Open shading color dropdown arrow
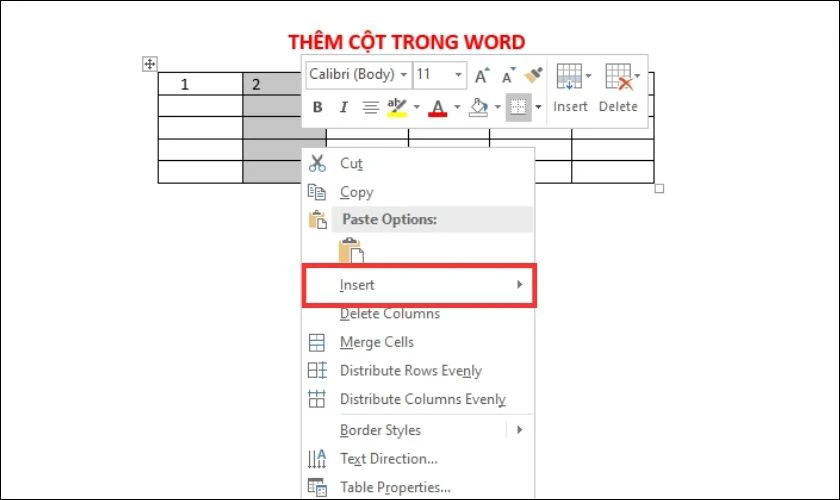This screenshot has width=840, height=500. (497, 107)
